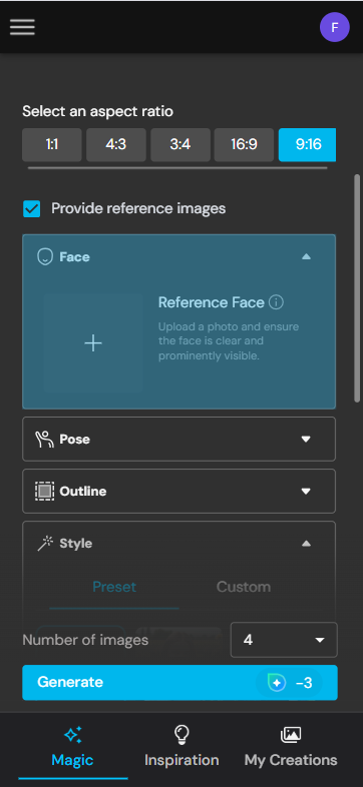Collapse the Style section arrow
This screenshot has width=363, height=787.
[306, 543]
